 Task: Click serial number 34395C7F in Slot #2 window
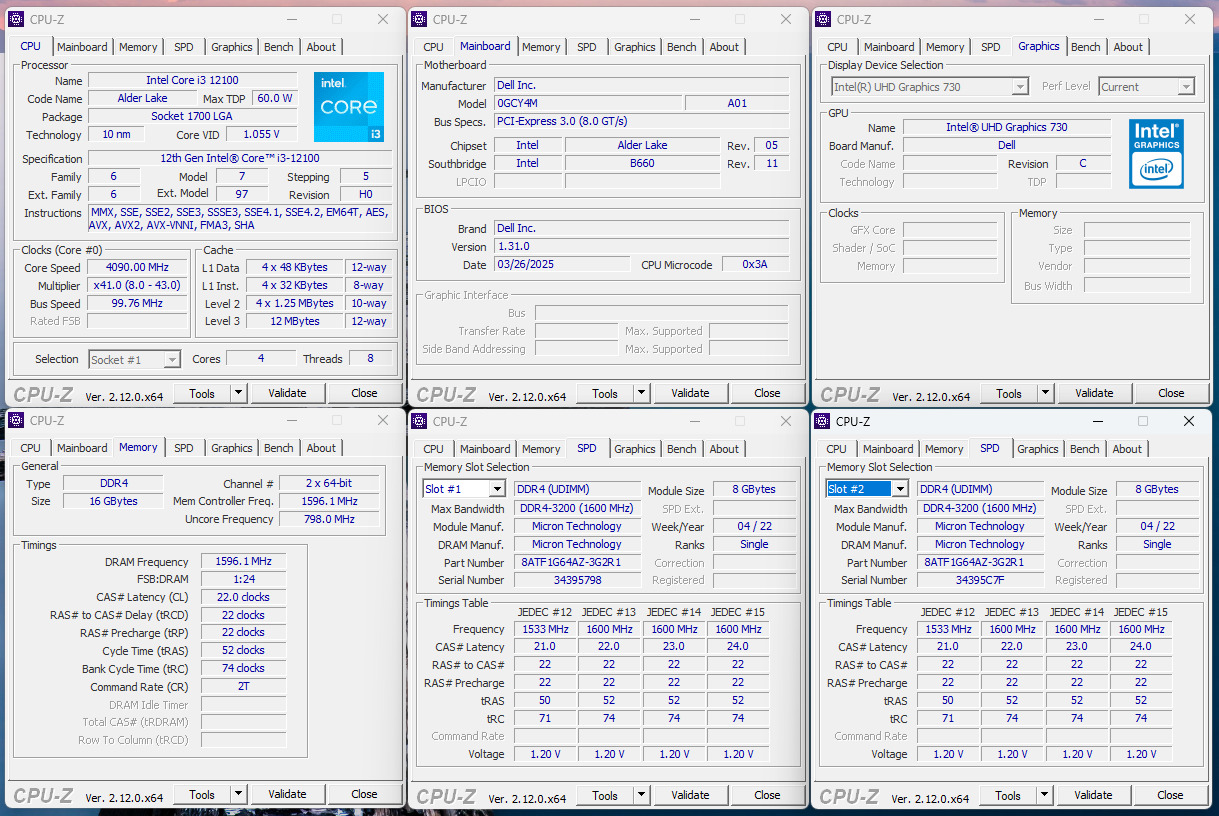click(x=980, y=580)
